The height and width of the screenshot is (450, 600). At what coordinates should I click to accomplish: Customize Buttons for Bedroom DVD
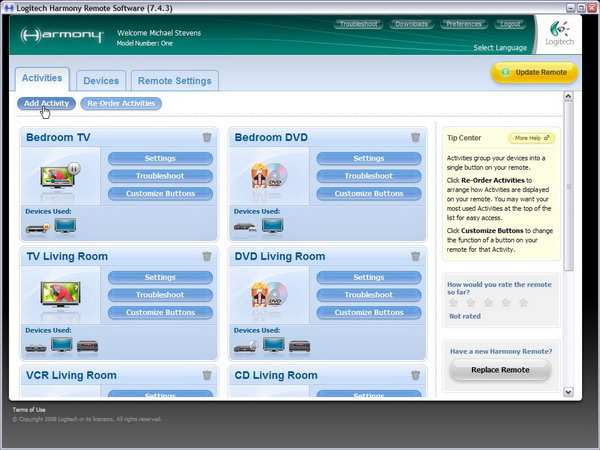[x=369, y=194]
